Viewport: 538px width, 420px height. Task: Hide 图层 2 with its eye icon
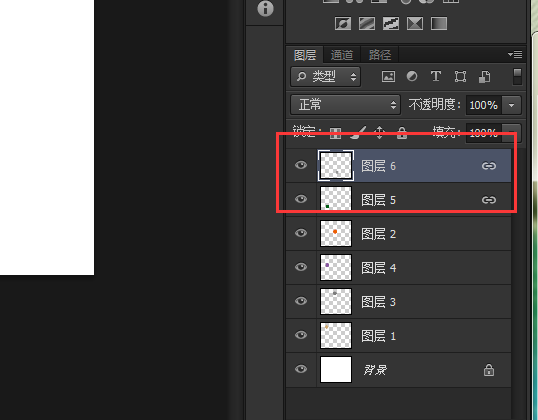pos(301,233)
